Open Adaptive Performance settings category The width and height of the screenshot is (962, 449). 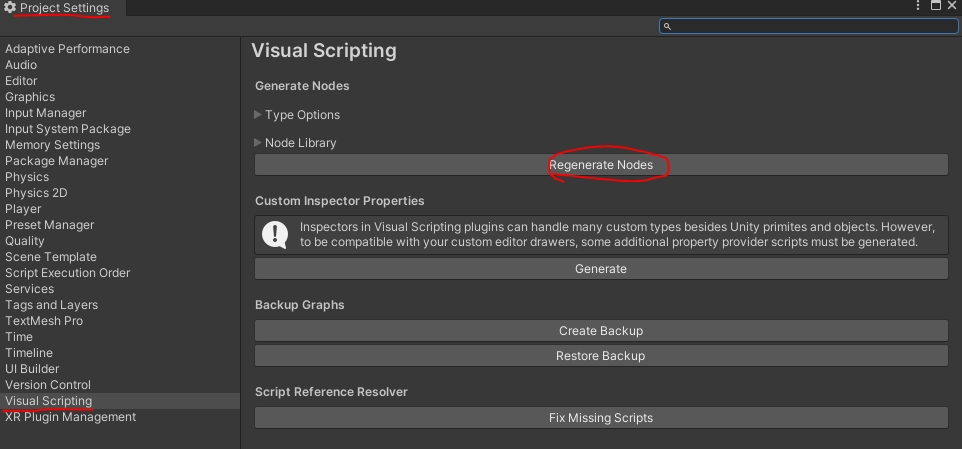(67, 49)
